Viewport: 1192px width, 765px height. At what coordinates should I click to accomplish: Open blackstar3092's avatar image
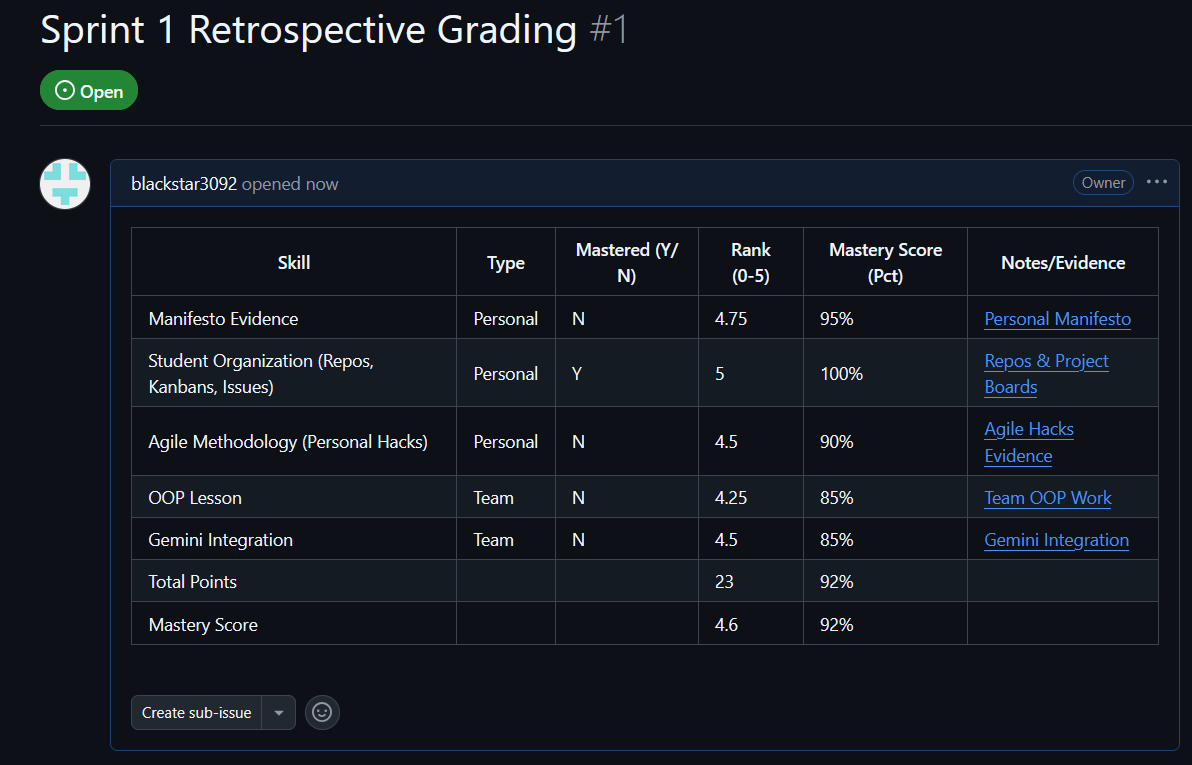tap(65, 184)
